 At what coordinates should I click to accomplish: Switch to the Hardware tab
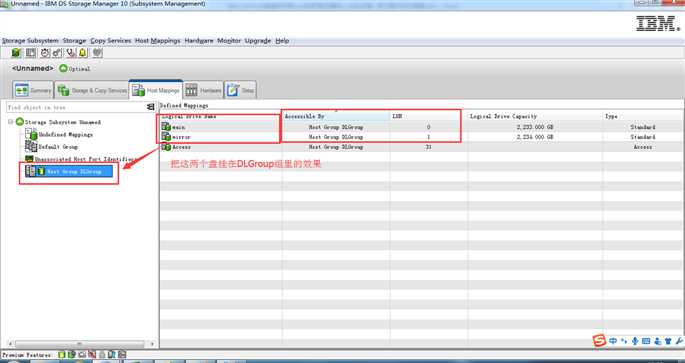coord(203,90)
